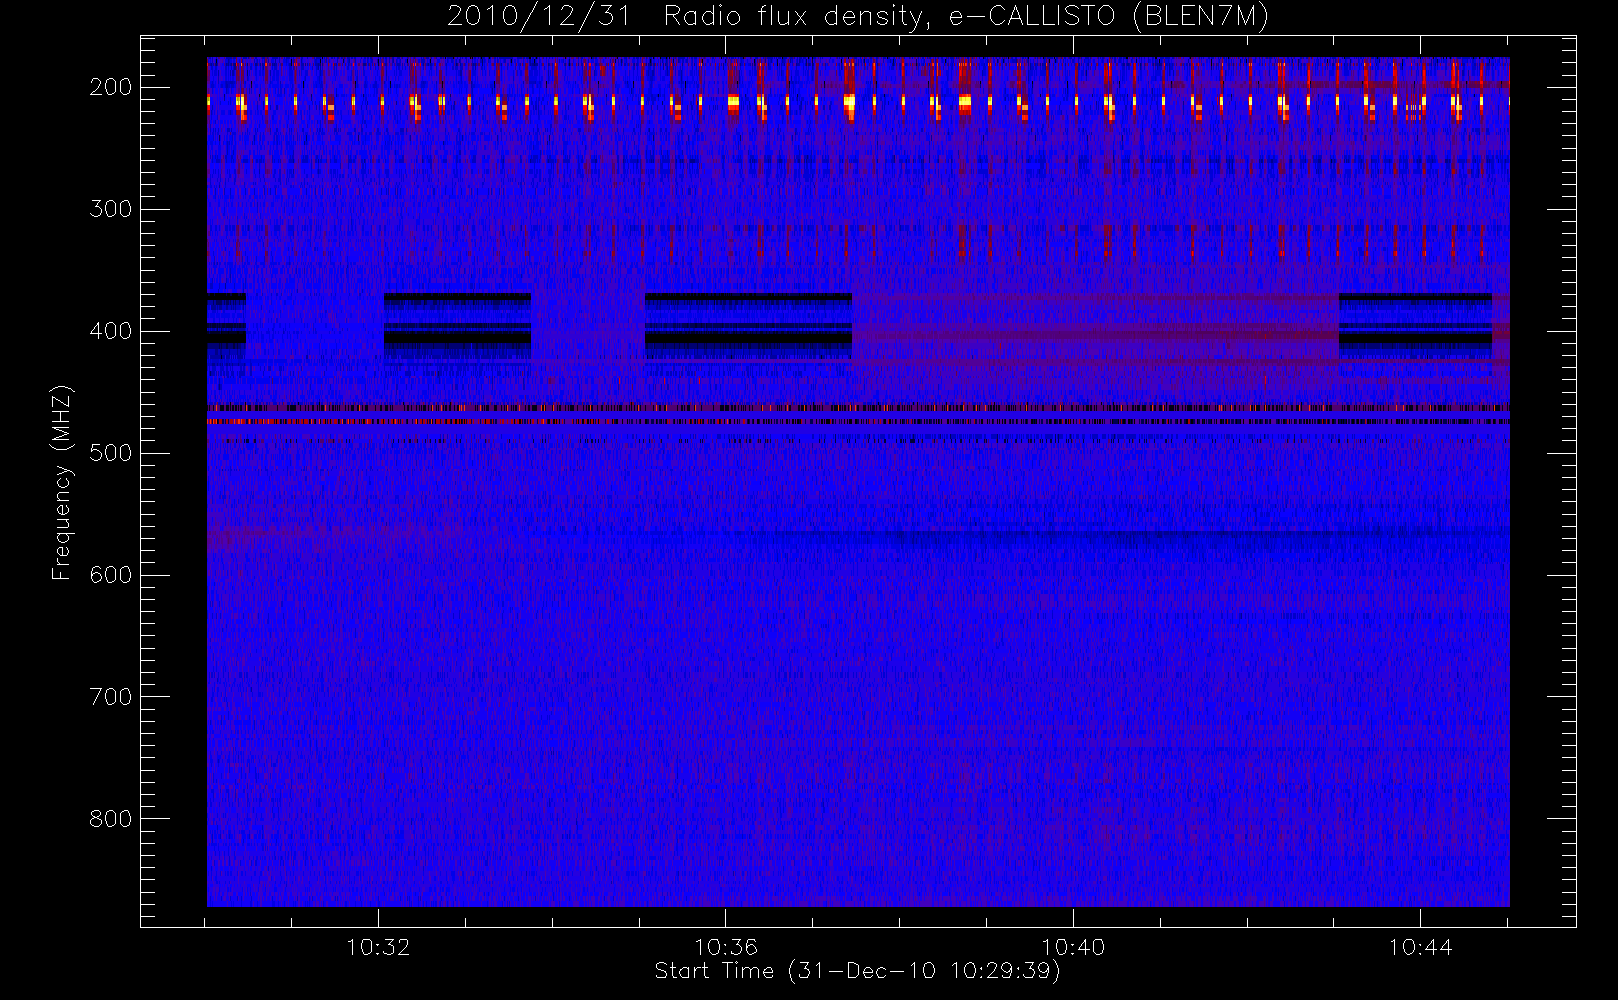
Task: Select the 200 frequency tick label
Action: [111, 87]
